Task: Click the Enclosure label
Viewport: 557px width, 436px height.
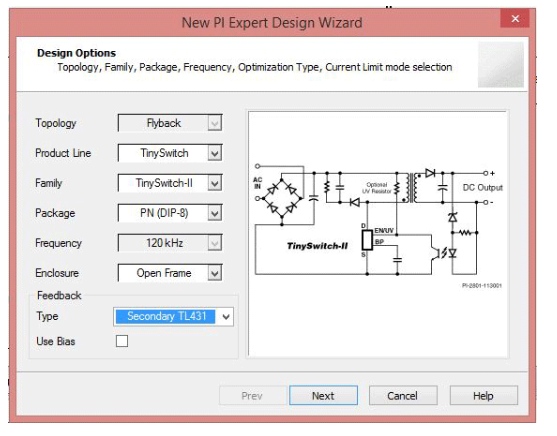Action: click(57, 273)
